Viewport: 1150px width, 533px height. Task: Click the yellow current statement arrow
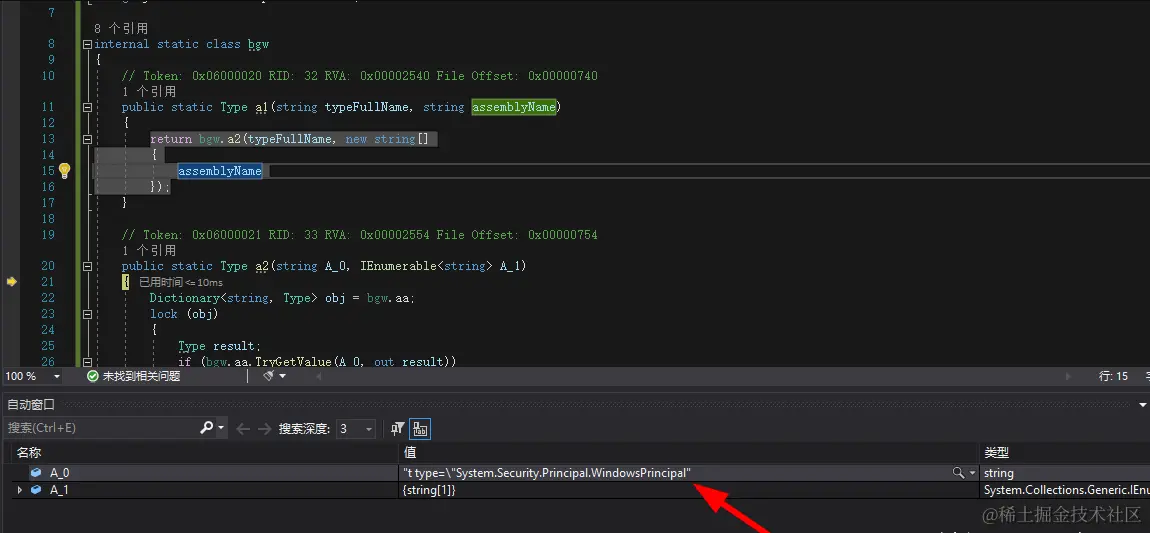(11, 282)
